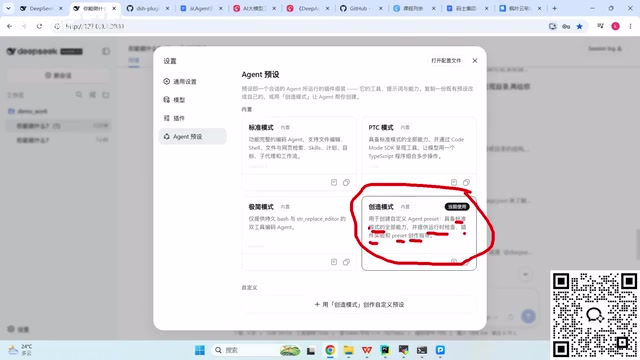Open Chrome from the taskbar
Image resolution: width=640 pixels, height=360 pixels.
pyautogui.click(x=330, y=350)
